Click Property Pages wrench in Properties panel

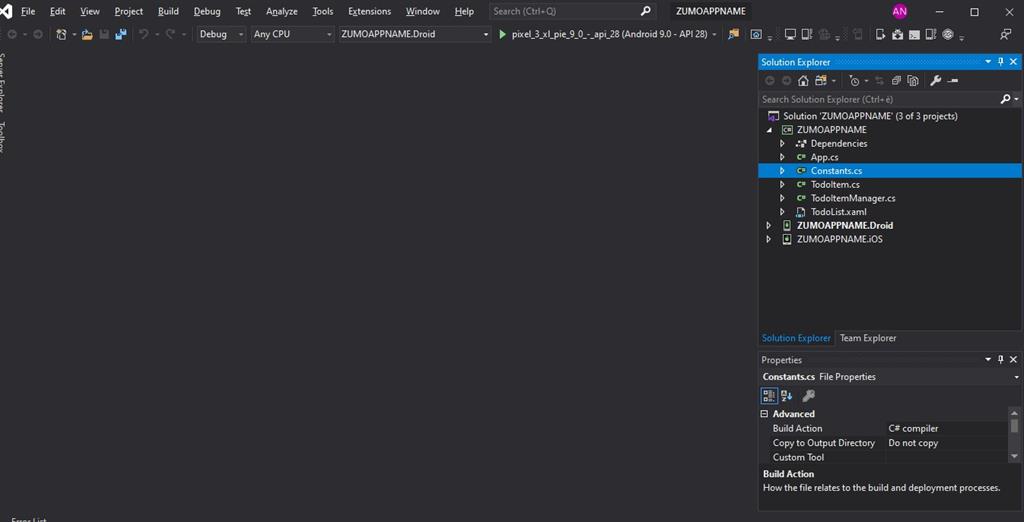point(808,395)
